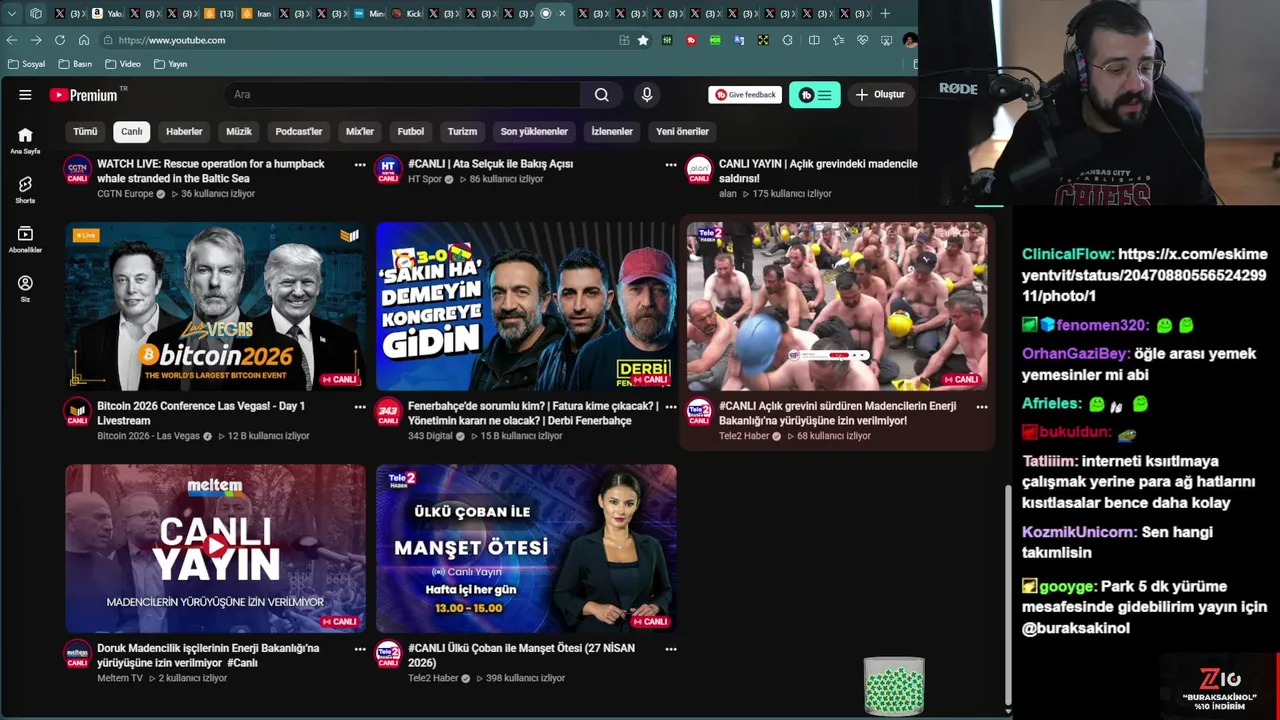Open Ana Sayfa in the sidebar

(25, 140)
